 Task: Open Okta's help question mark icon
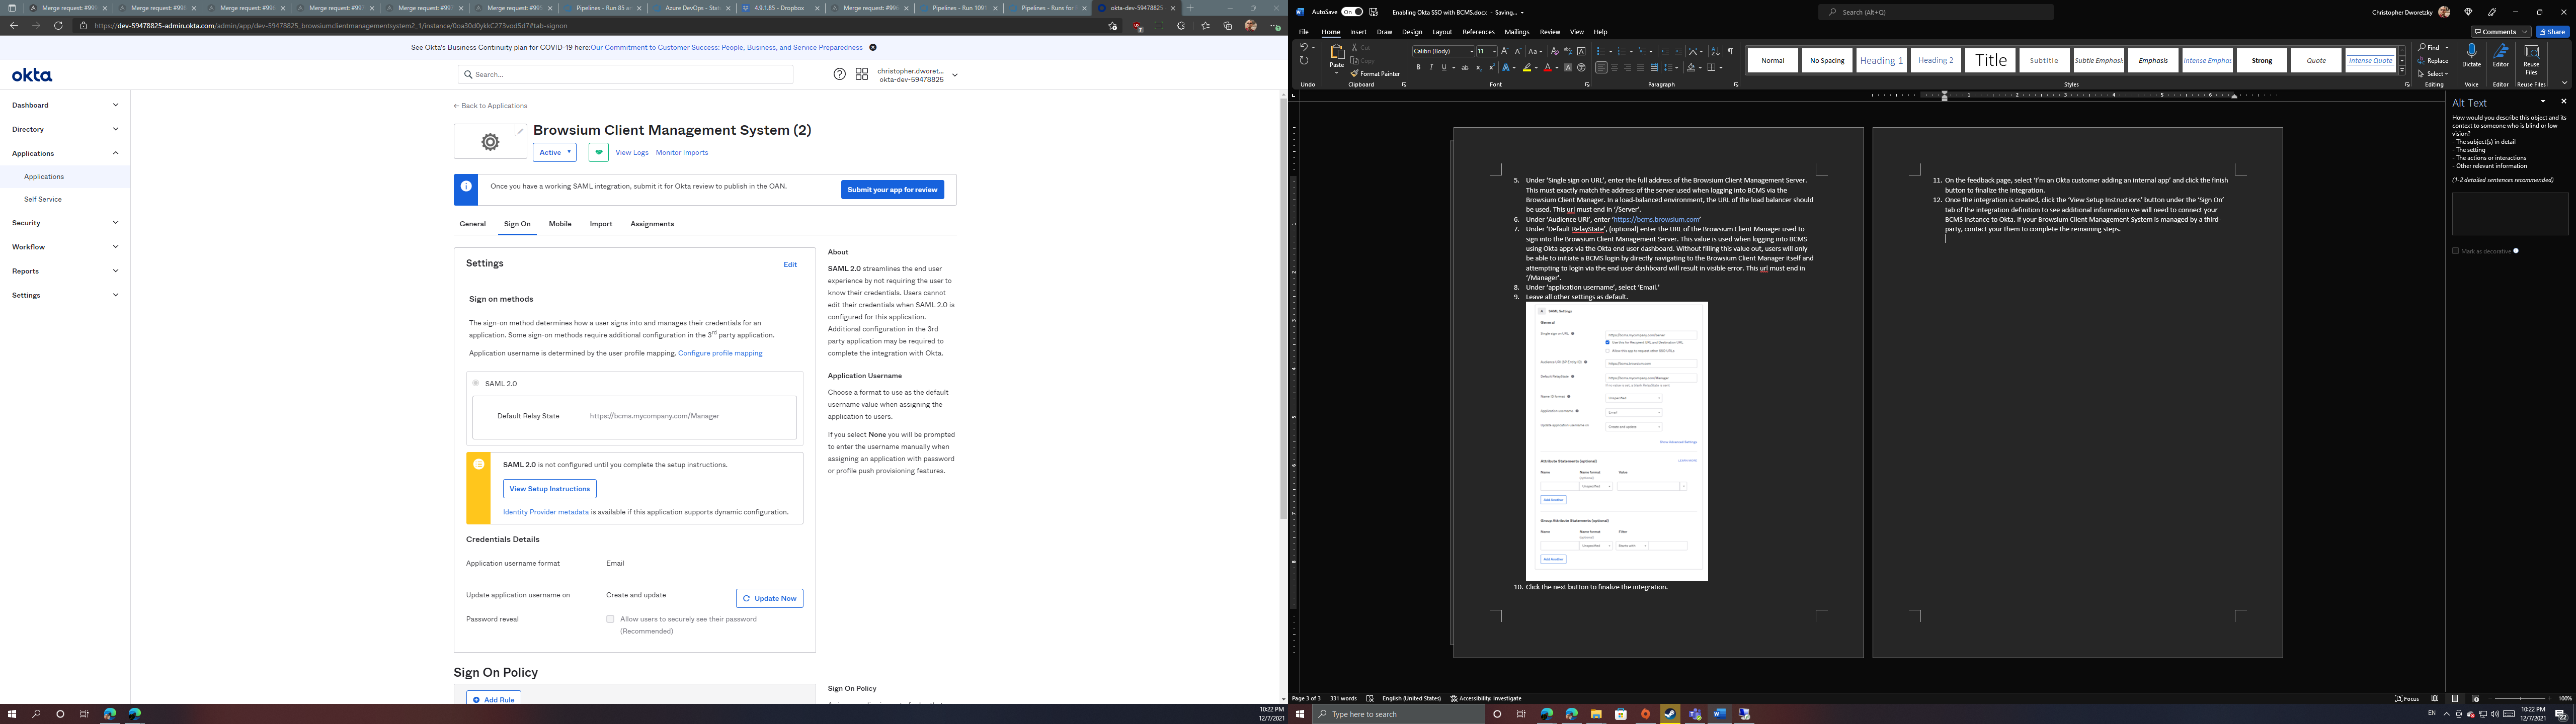coord(839,73)
